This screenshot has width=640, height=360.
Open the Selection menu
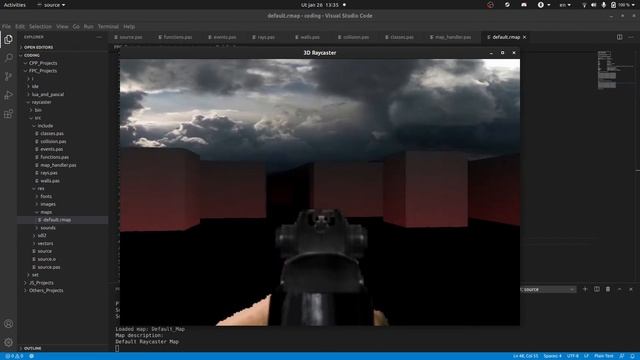point(40,27)
